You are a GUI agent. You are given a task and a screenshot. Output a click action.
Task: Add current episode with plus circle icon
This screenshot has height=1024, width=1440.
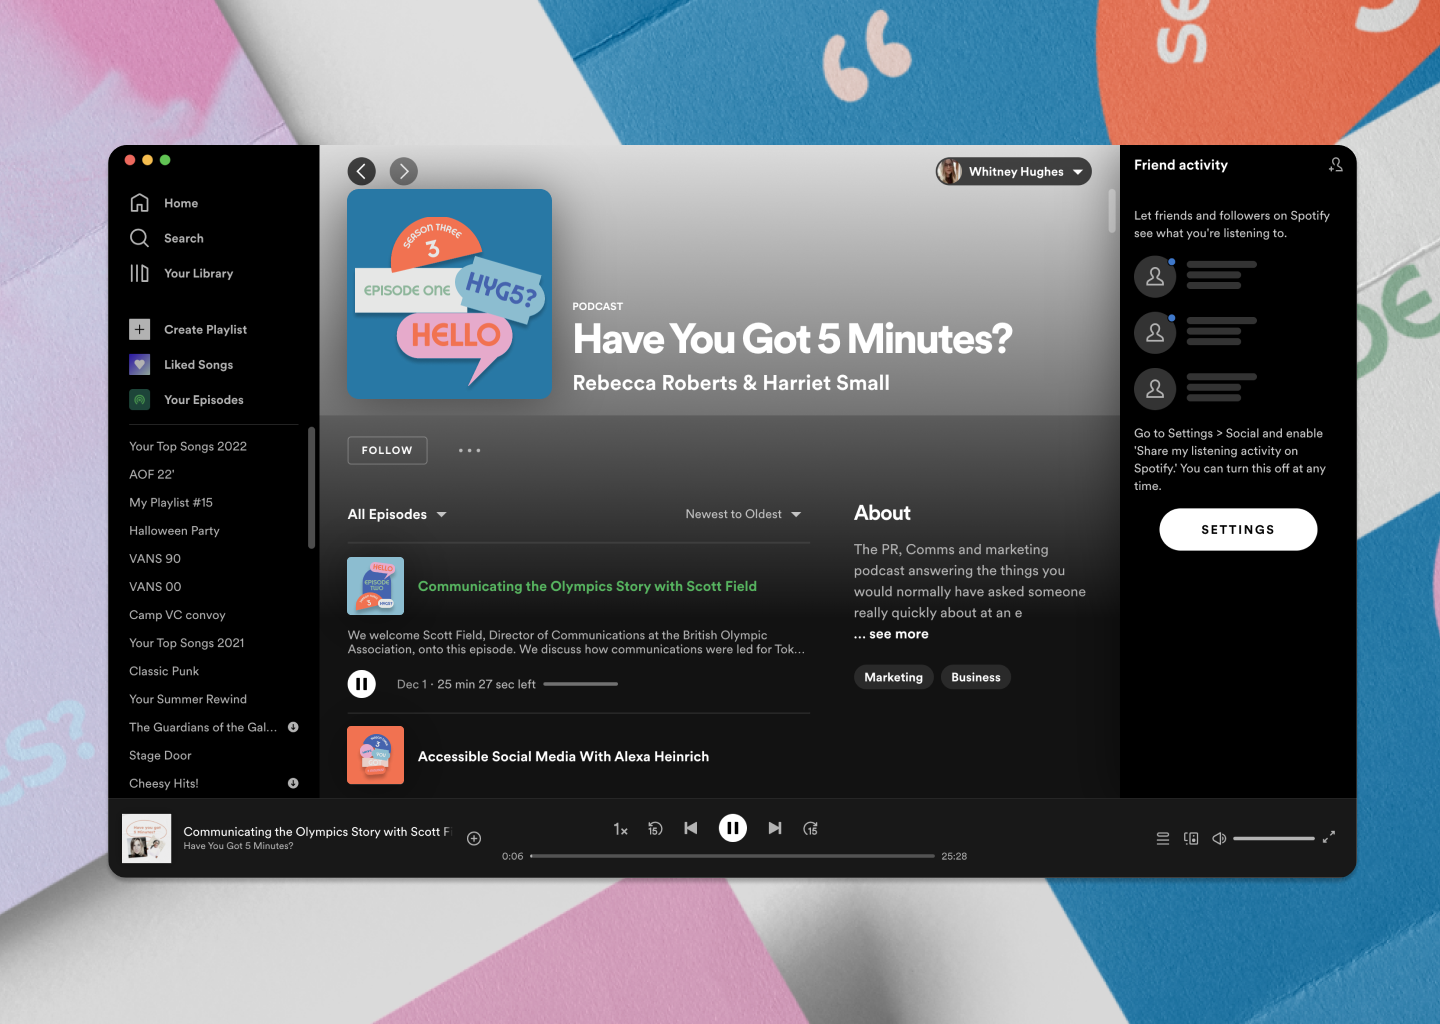tap(474, 838)
